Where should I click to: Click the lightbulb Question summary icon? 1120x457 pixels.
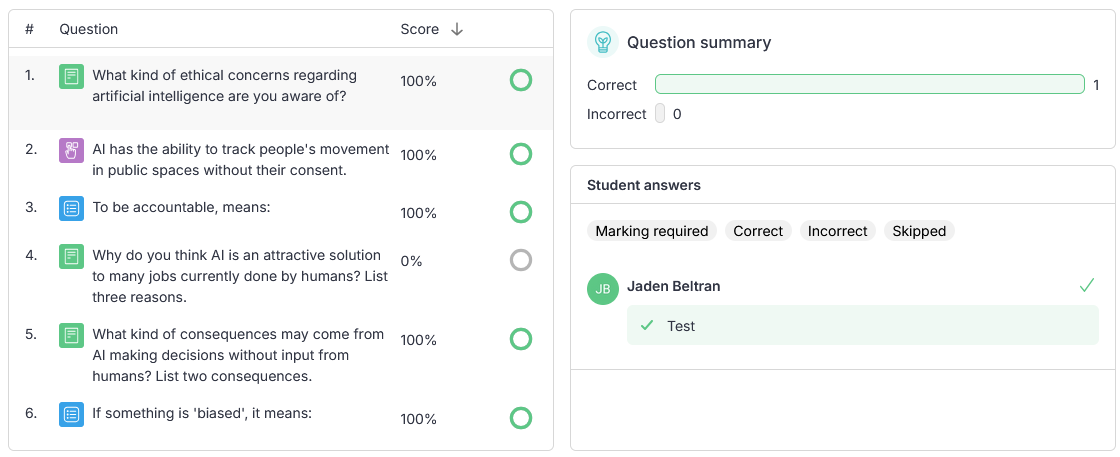pos(603,42)
